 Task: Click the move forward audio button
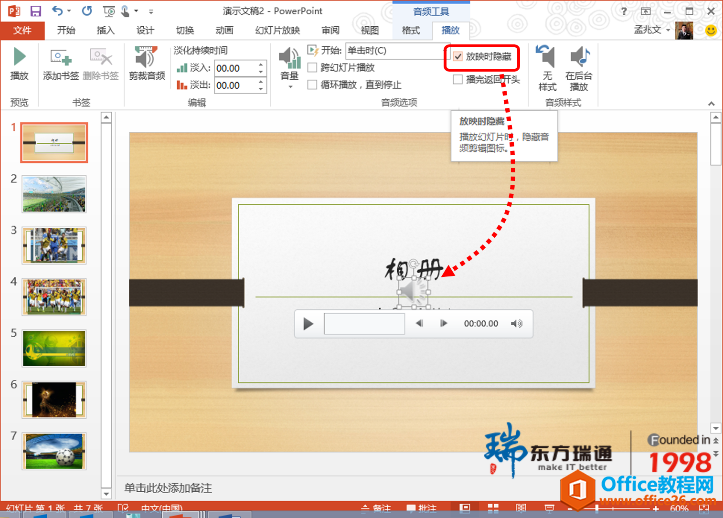[x=444, y=323]
